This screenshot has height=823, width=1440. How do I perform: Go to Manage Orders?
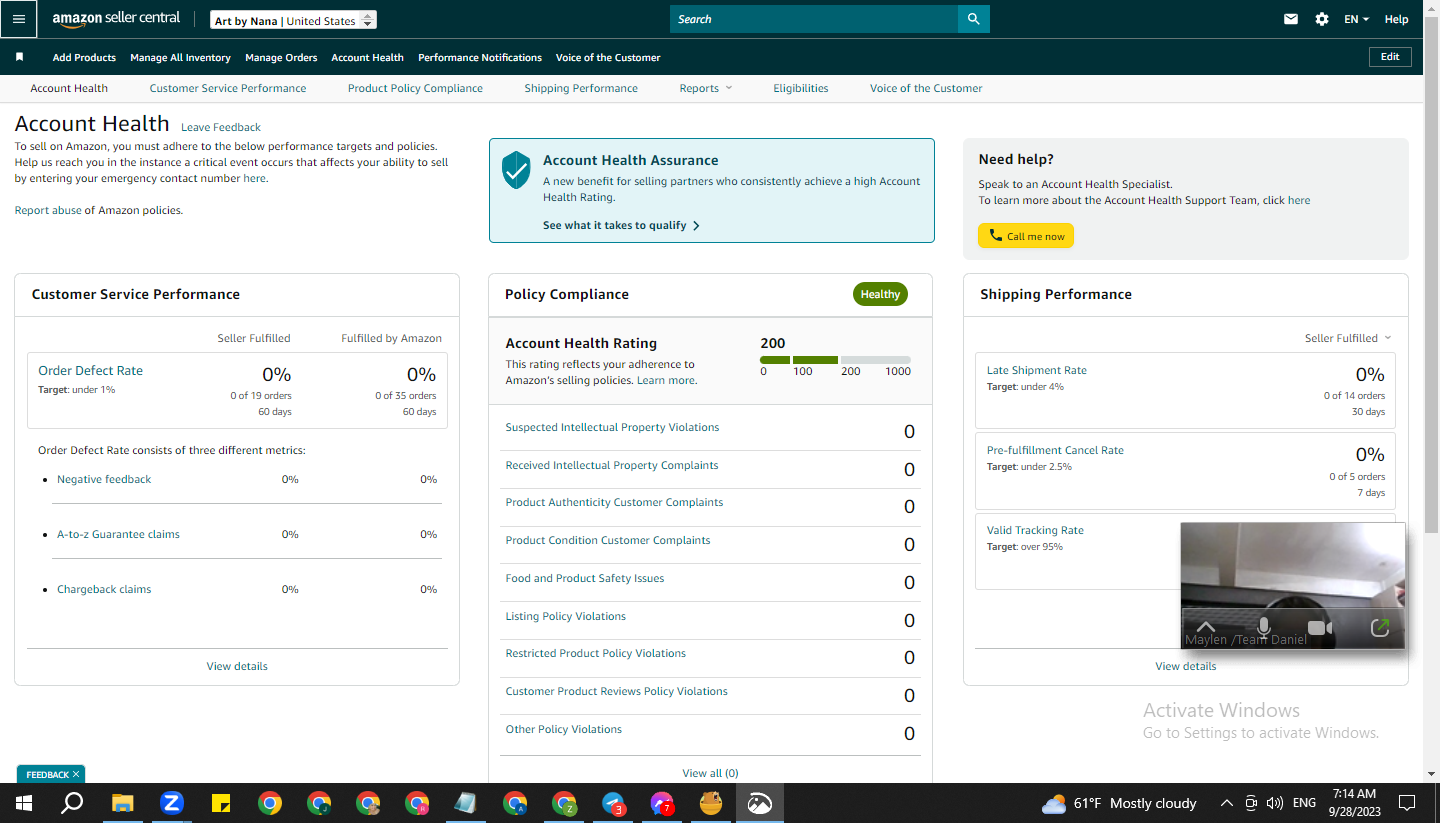coord(281,57)
